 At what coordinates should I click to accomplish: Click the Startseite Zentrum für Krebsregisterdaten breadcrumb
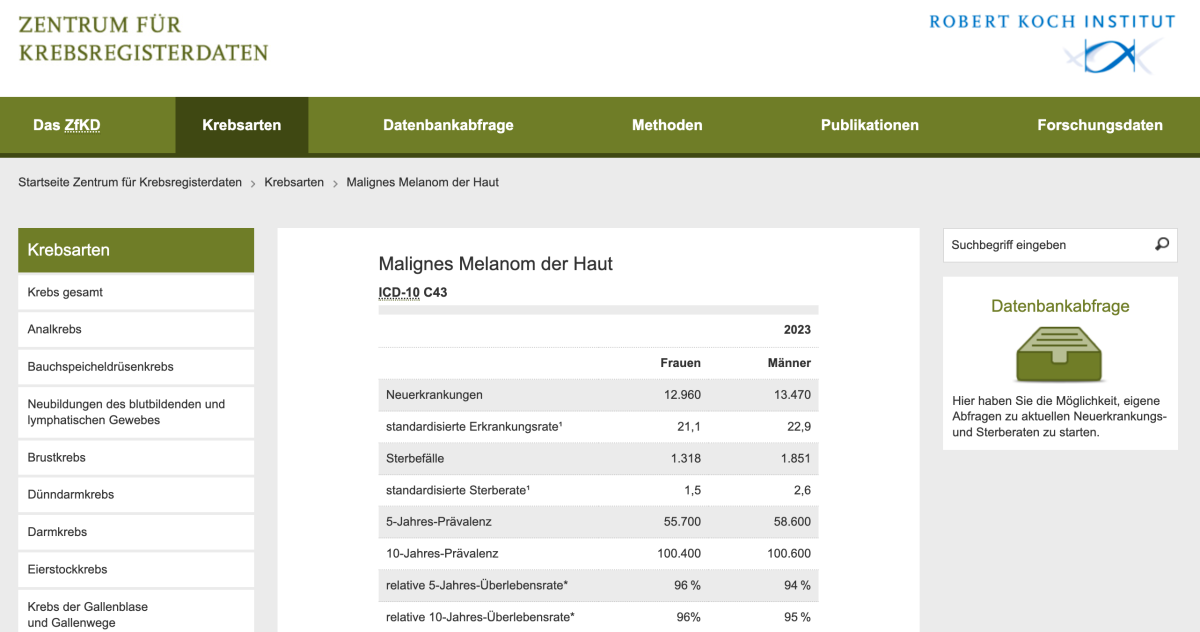pyautogui.click(x=130, y=182)
